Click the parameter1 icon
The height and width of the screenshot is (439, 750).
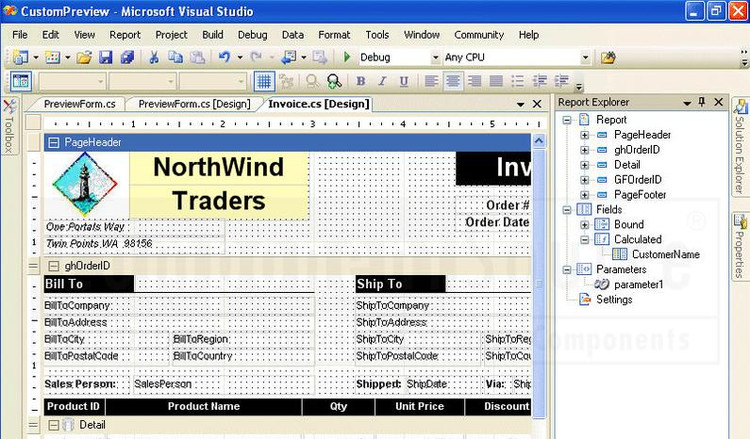[x=601, y=284]
